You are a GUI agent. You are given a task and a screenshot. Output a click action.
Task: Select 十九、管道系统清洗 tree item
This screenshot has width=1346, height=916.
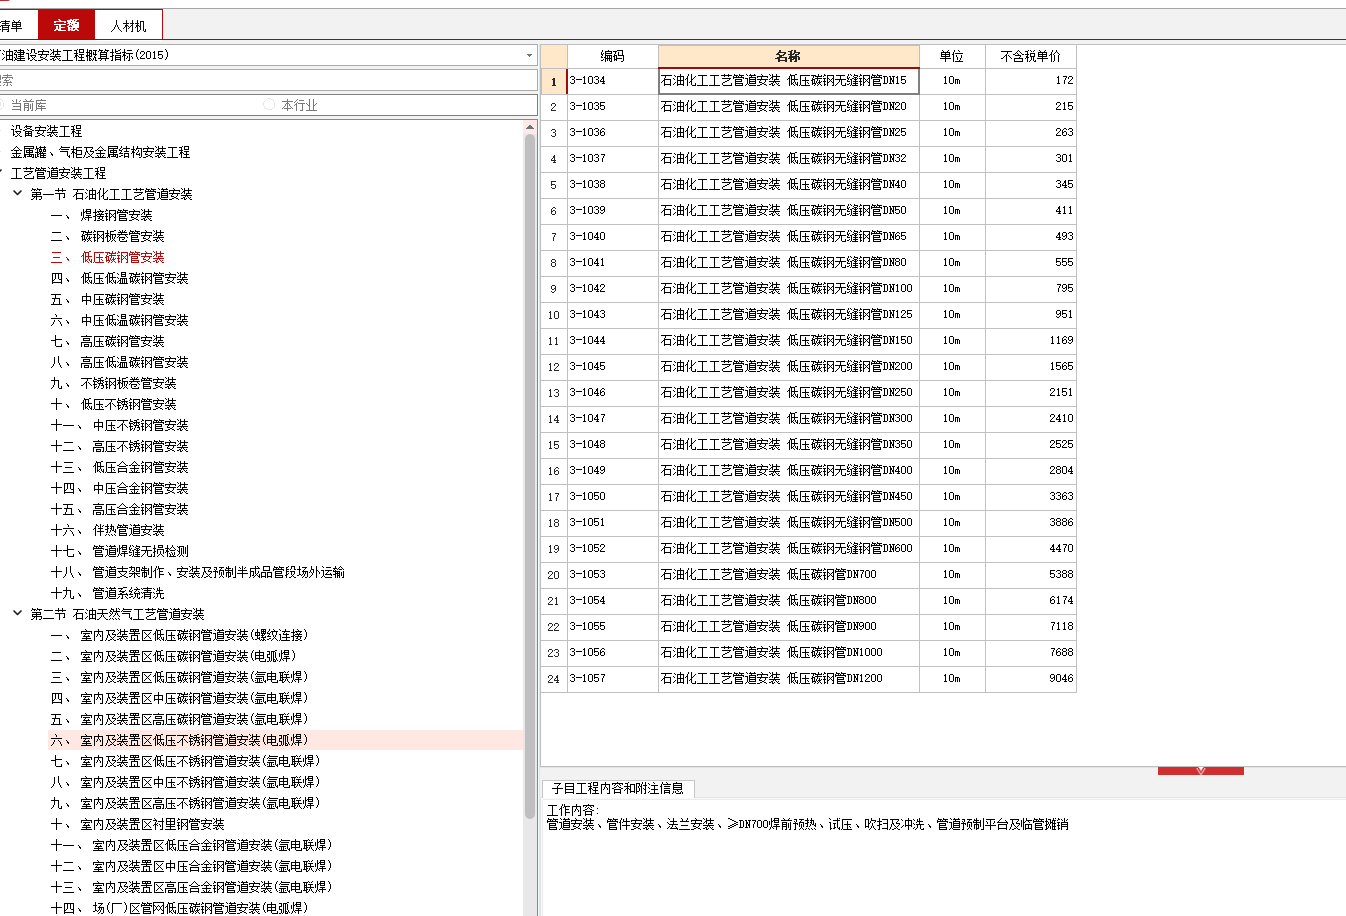point(108,593)
